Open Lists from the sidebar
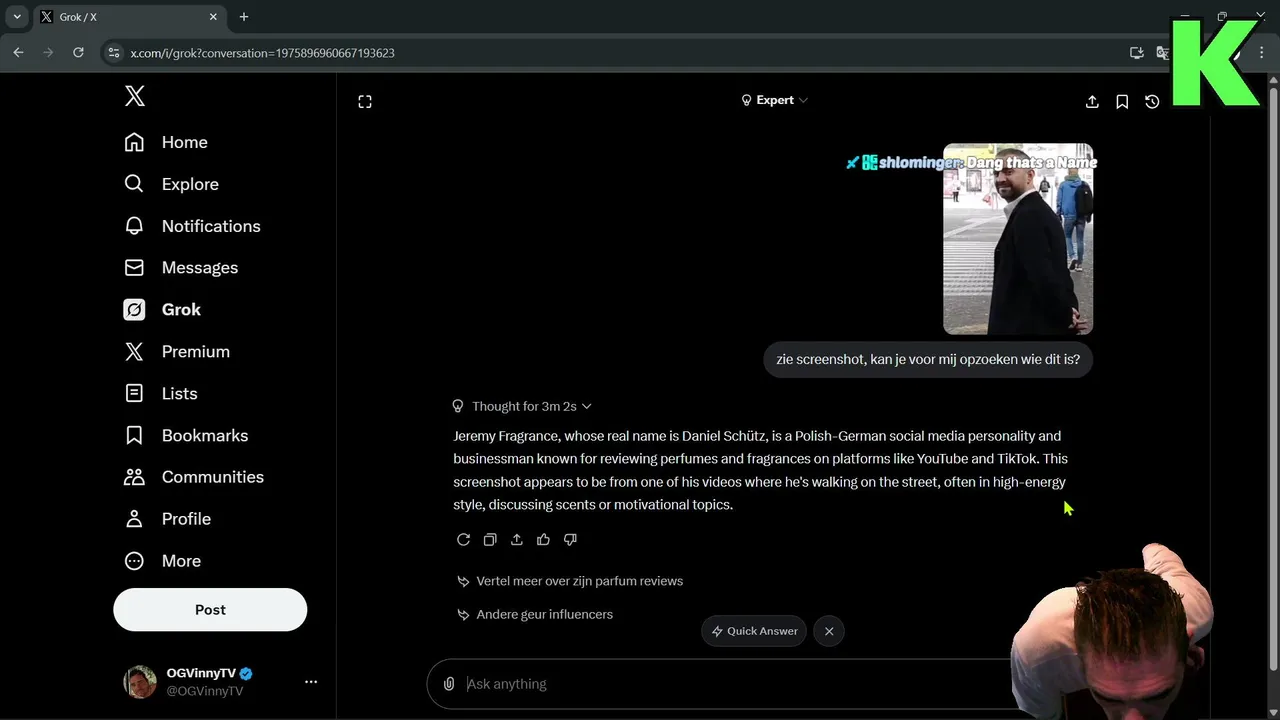1280x720 pixels. [160, 394]
